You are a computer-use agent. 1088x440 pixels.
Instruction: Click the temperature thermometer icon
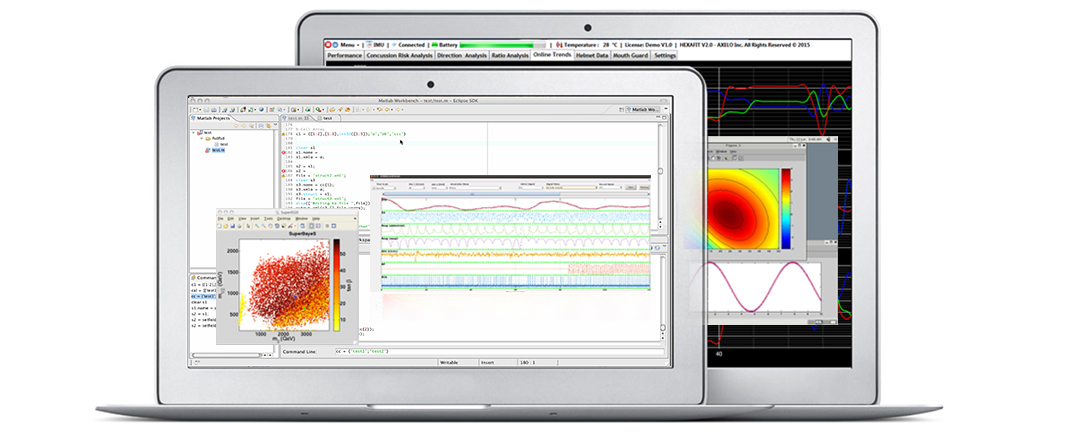(x=558, y=45)
